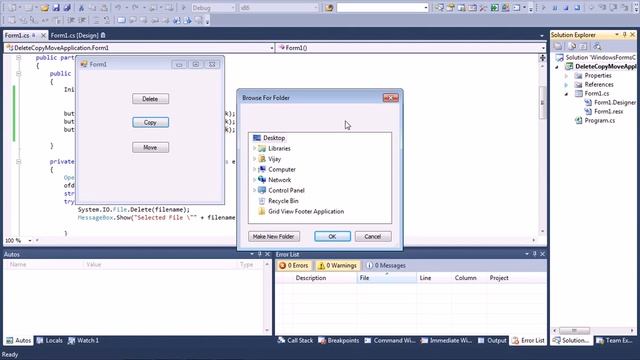This screenshot has height=360, width=640.
Task: Click the Delete button in Form1
Action: pyautogui.click(x=150, y=99)
